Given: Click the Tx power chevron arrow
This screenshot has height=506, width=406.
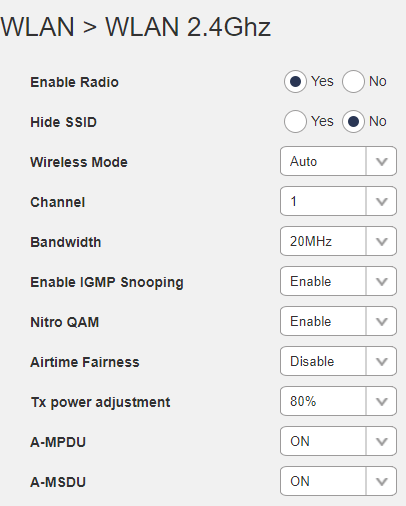Looking at the screenshot, I should tap(382, 402).
